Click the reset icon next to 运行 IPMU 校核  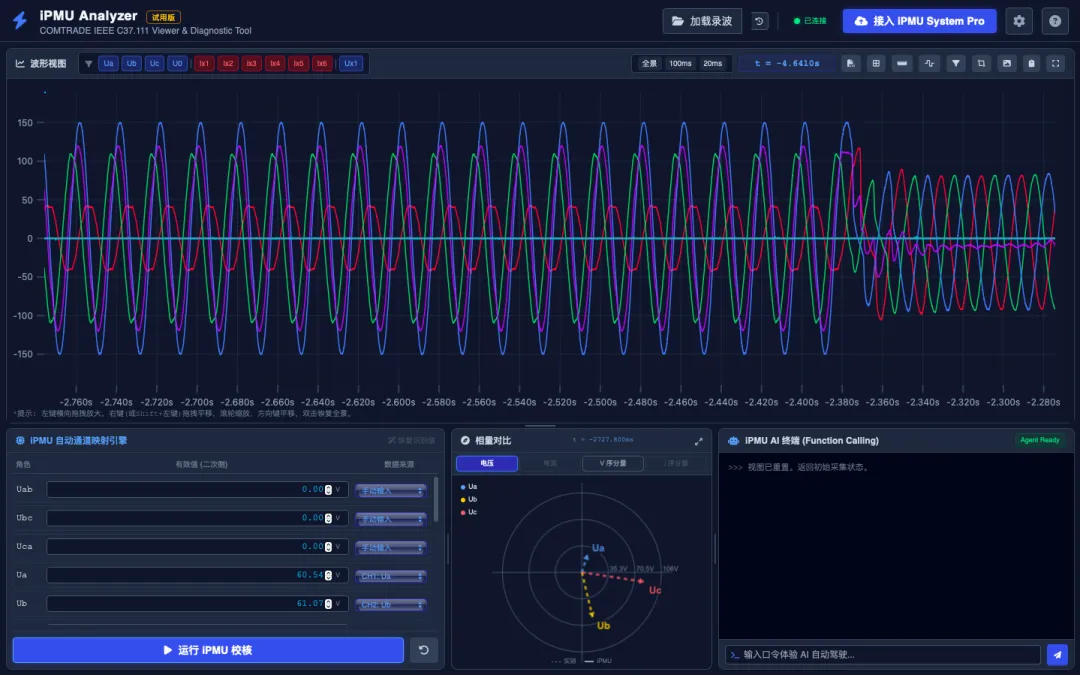tap(424, 650)
